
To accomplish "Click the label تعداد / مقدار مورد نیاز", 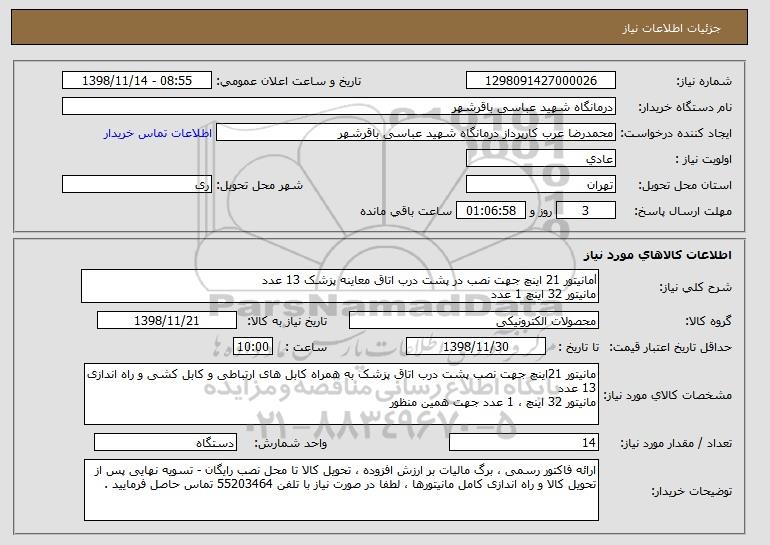I will (x=676, y=443).
